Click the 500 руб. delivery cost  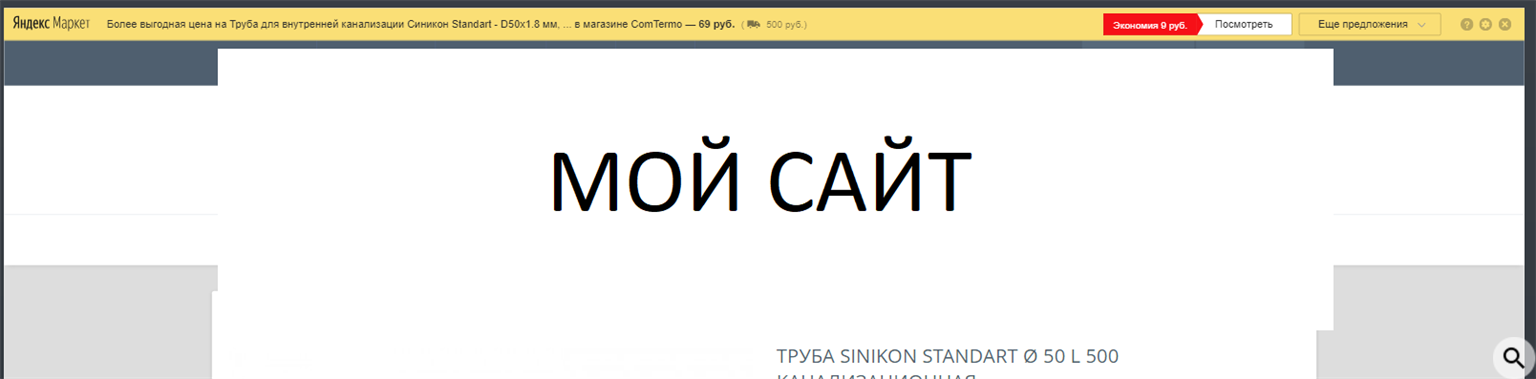(x=783, y=24)
